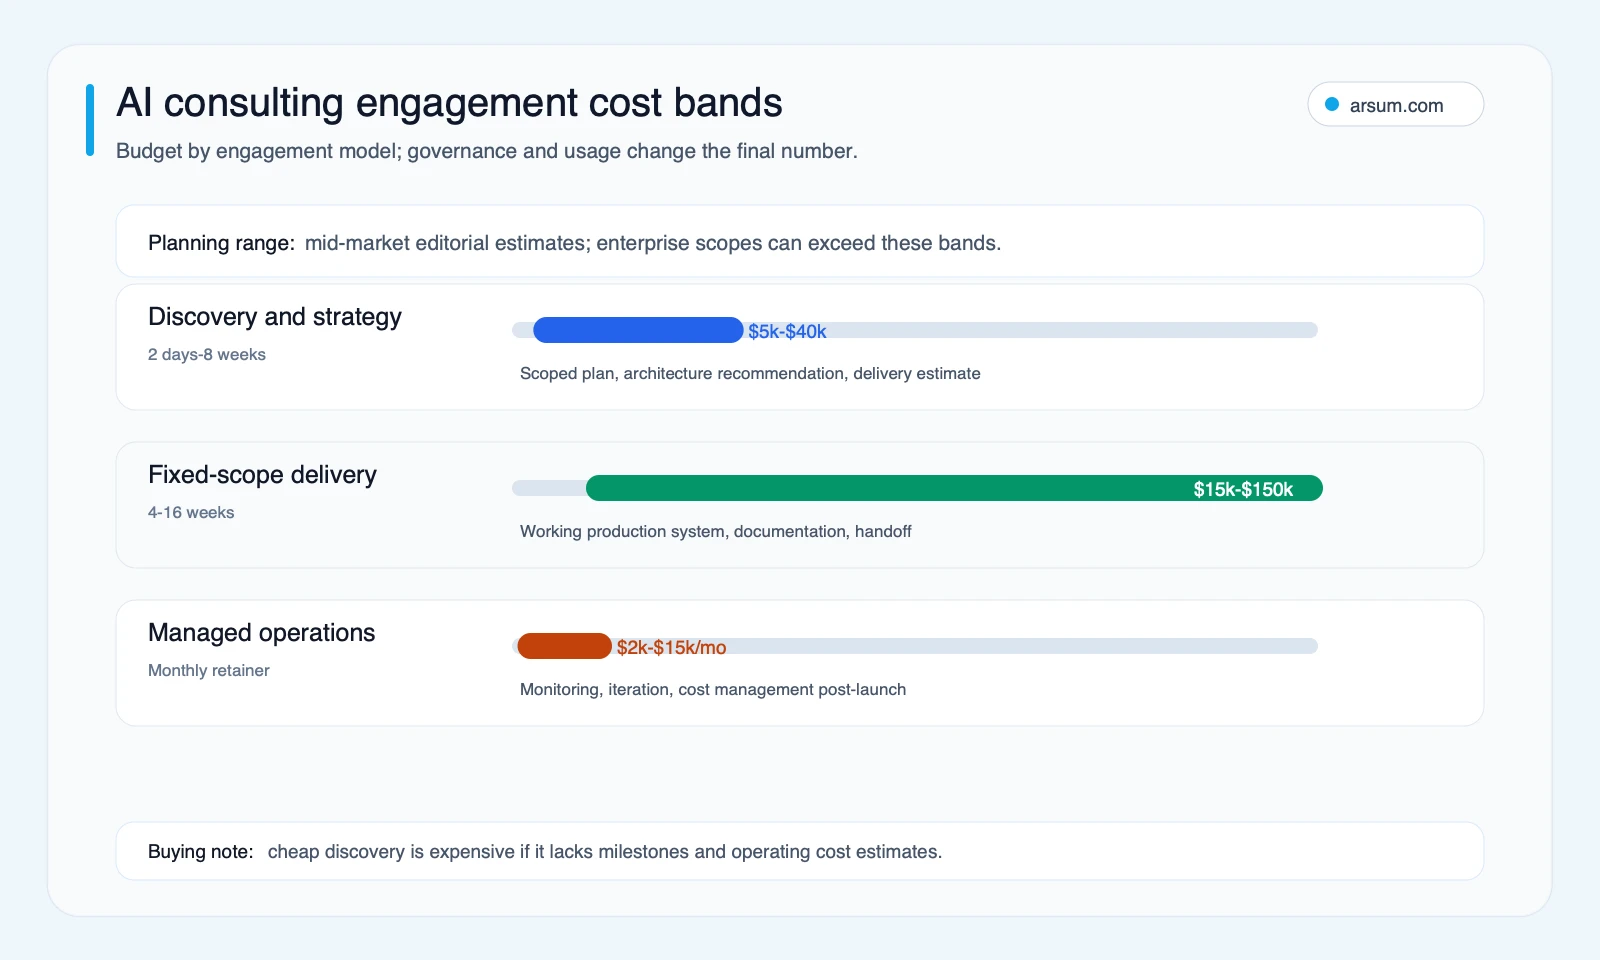Click the 'Planning range:' label
This screenshot has width=1600, height=960.
click(x=221, y=243)
